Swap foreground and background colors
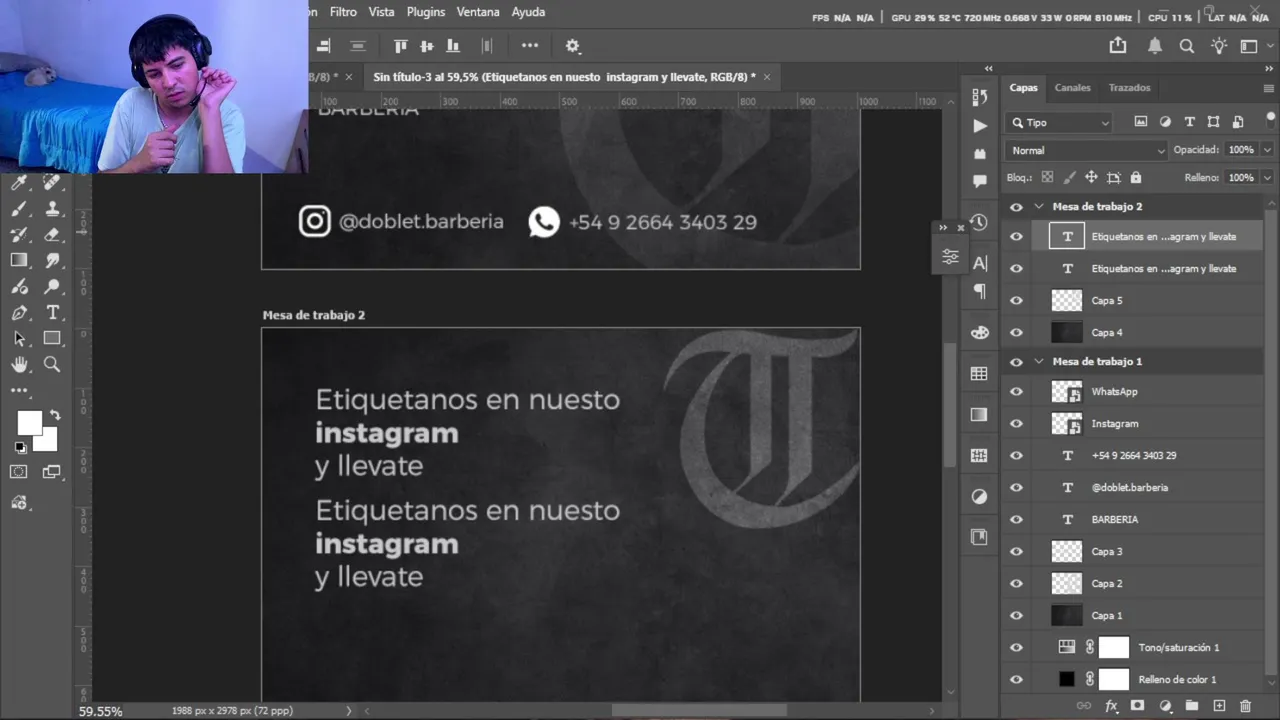Screen dimensions: 1280x720 55,414
